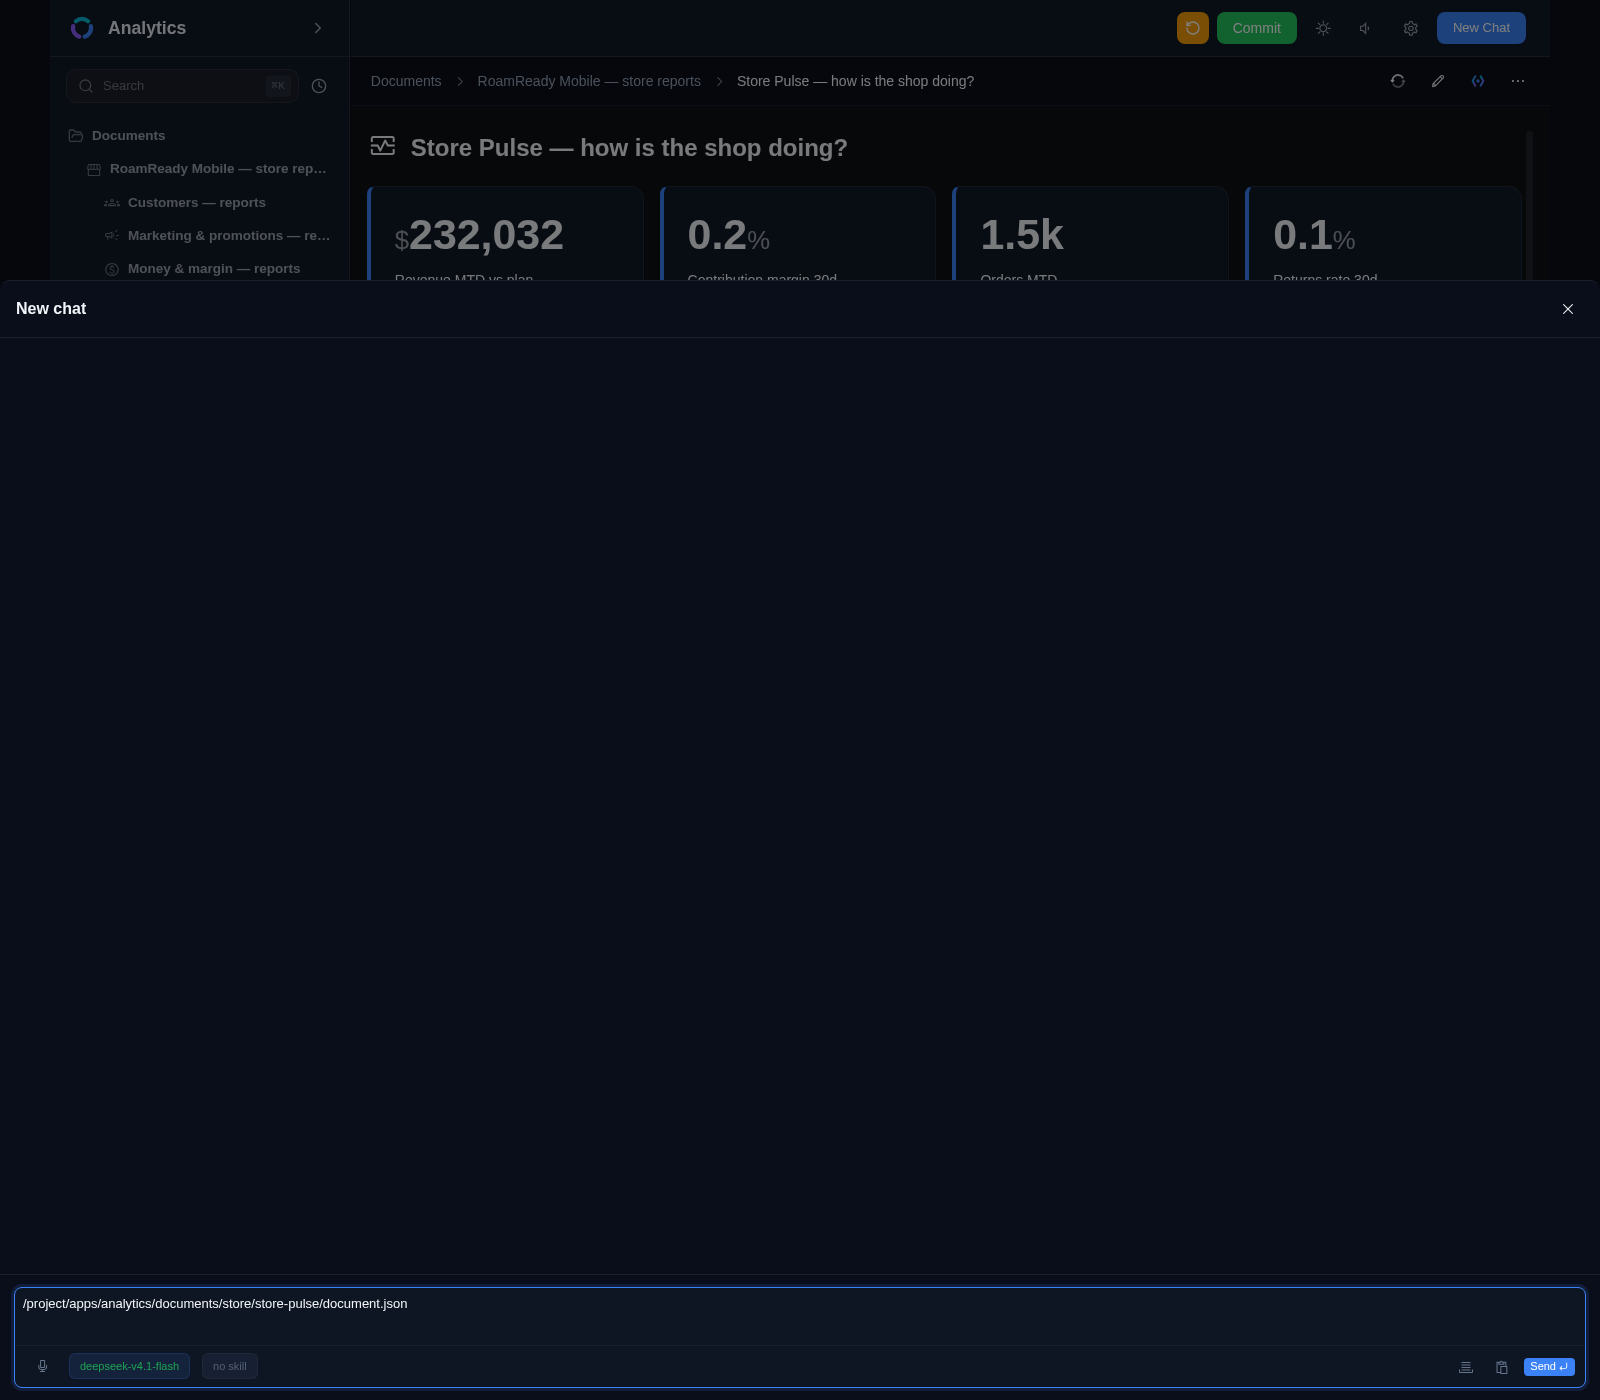Select RoamReady Mobile store reports tree item
Viewport: 1600px width, 1400px height.
click(218, 169)
